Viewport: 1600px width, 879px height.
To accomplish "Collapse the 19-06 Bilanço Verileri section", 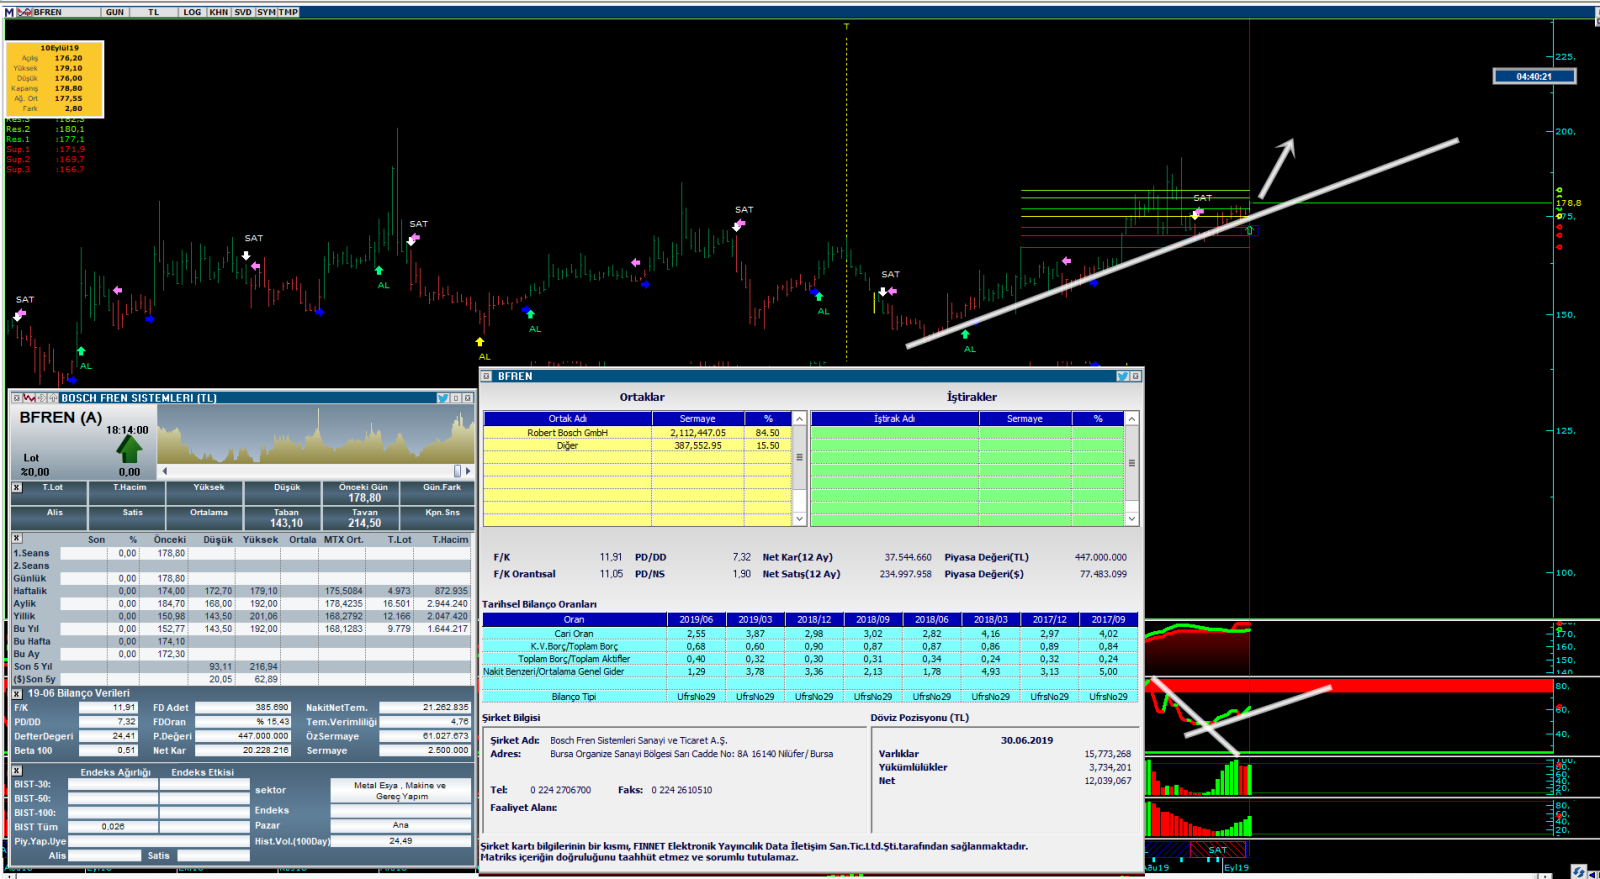I will pyautogui.click(x=17, y=692).
